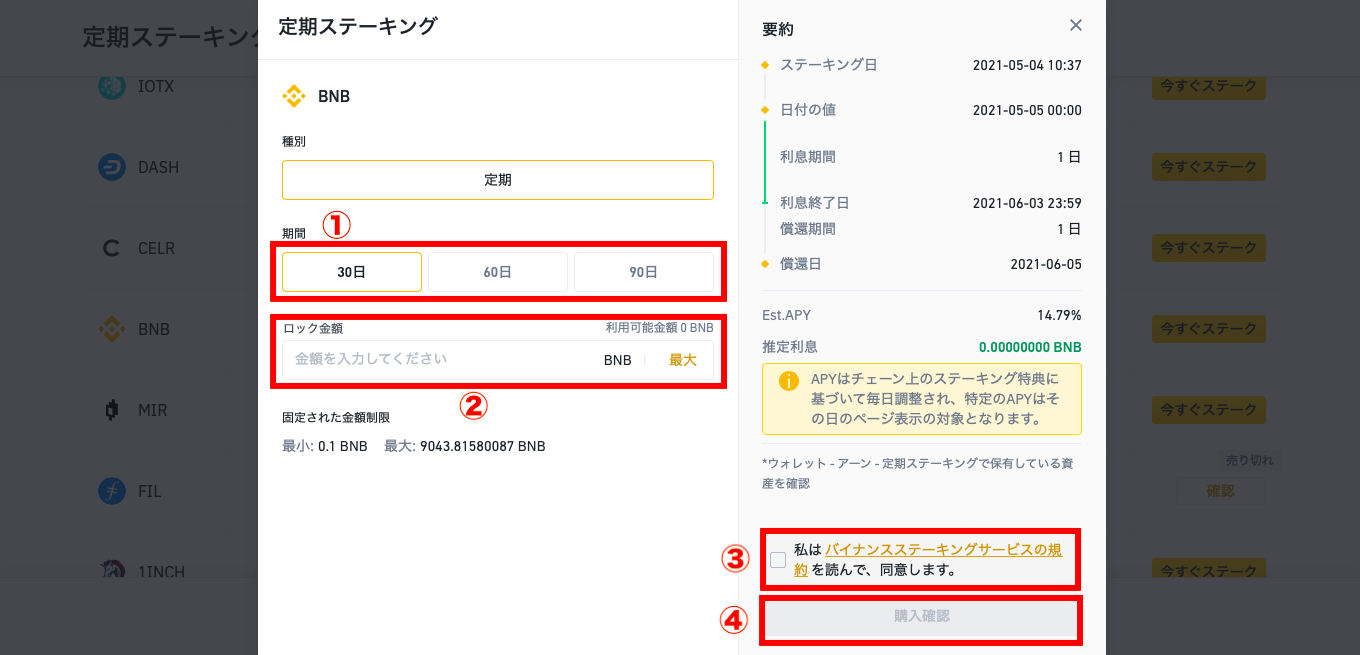
Task: Click the yellow info icon beside APY notice
Action: (x=789, y=381)
